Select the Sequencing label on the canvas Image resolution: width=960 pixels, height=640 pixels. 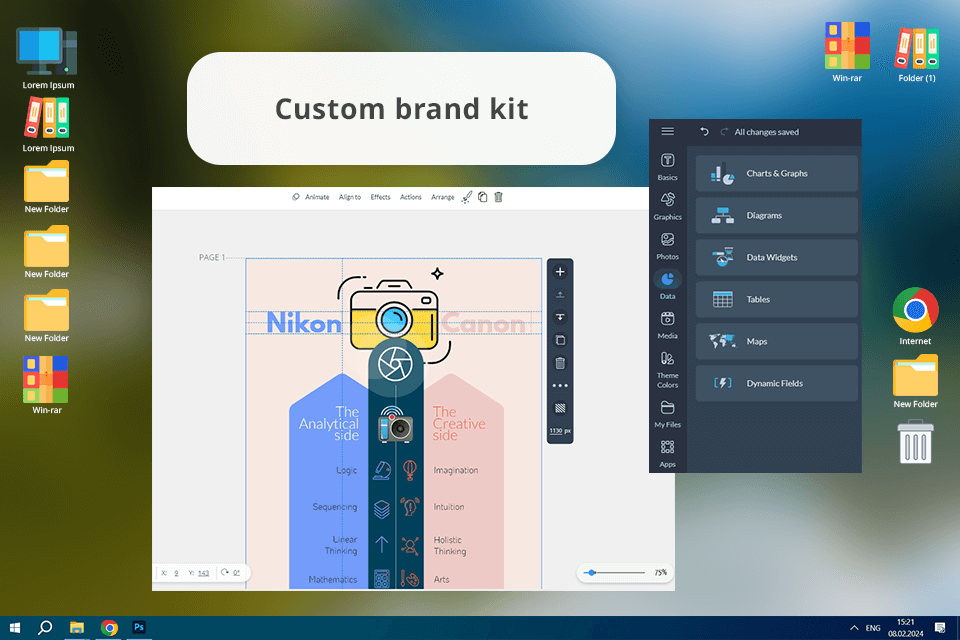point(334,506)
